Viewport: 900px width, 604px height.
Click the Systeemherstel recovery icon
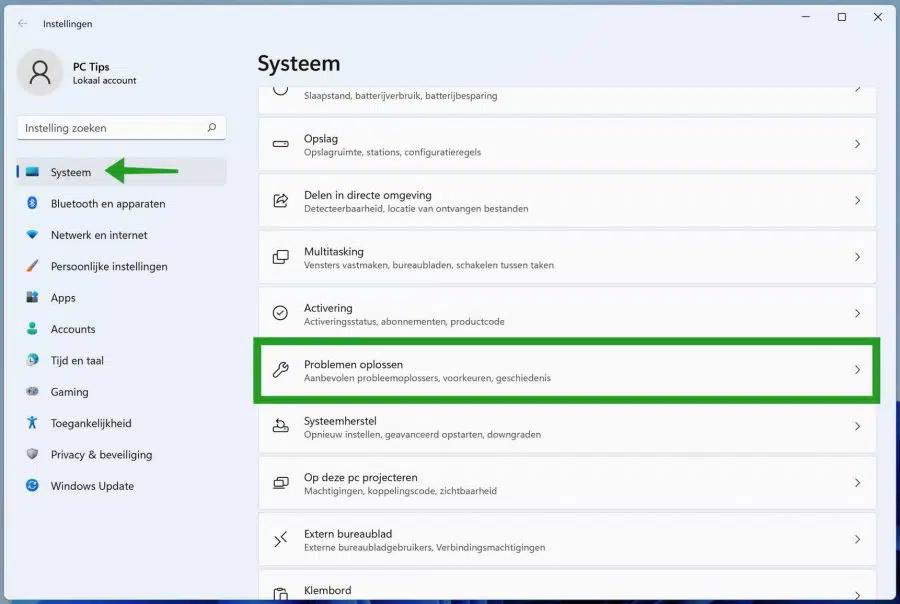click(x=281, y=426)
